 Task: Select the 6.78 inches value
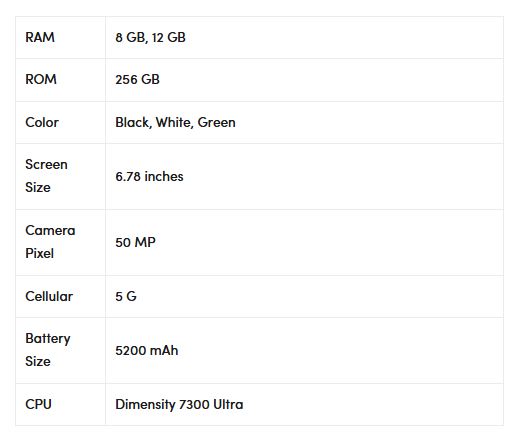tap(149, 176)
